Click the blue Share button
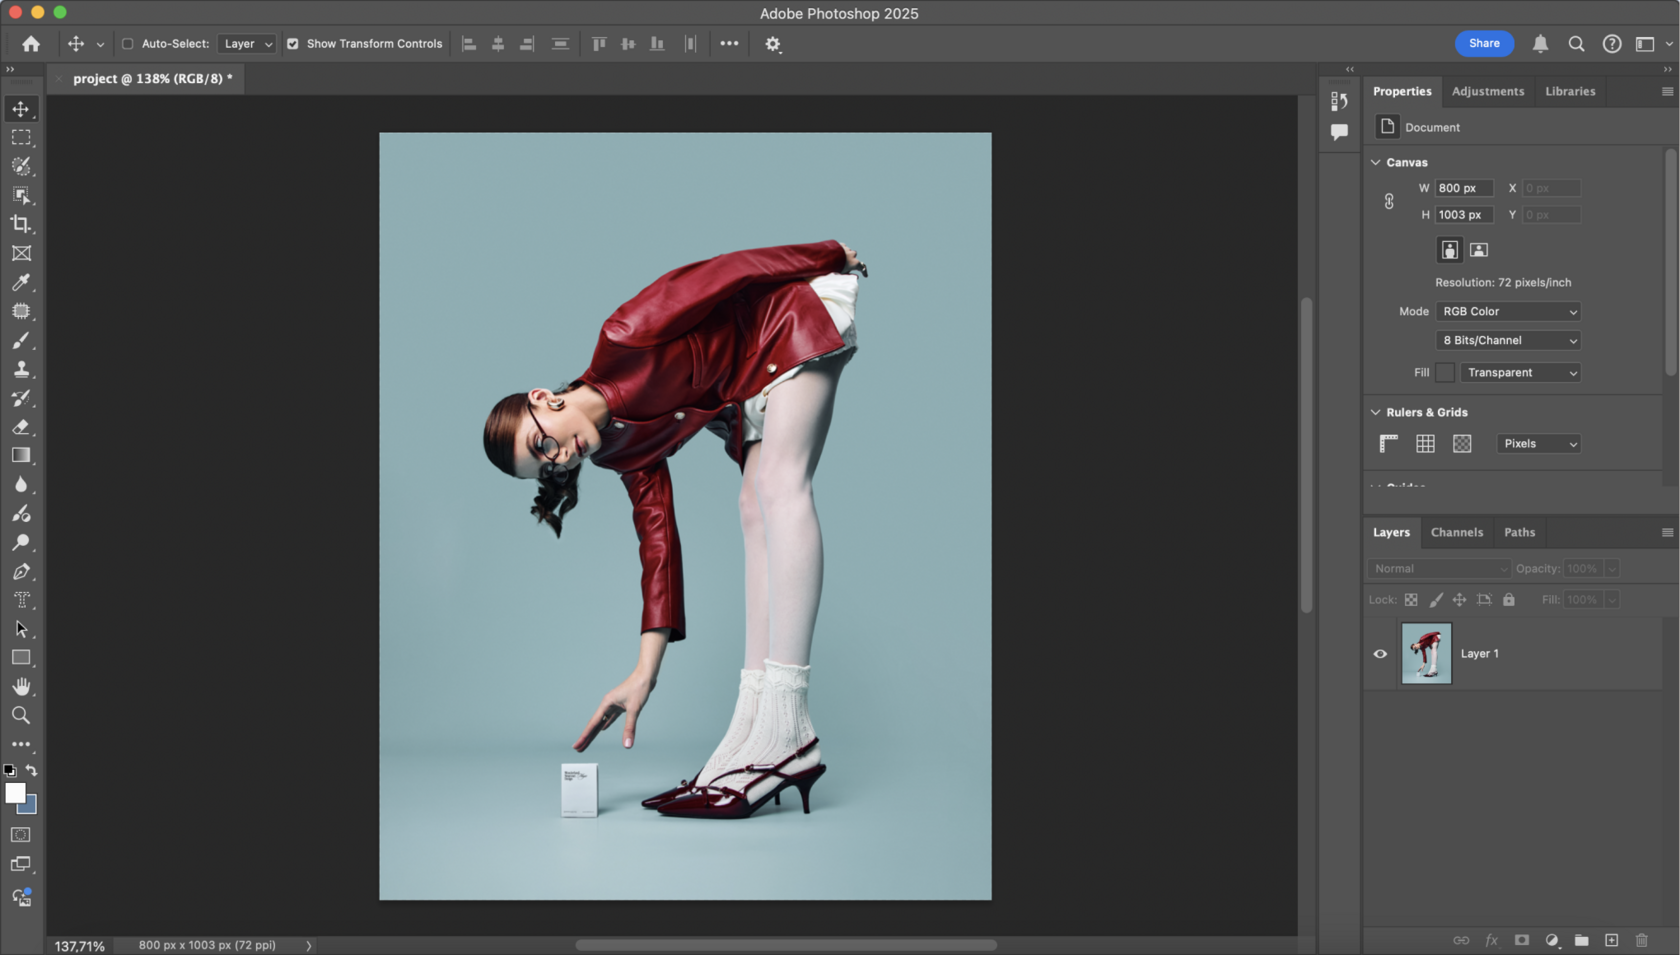 click(1484, 43)
